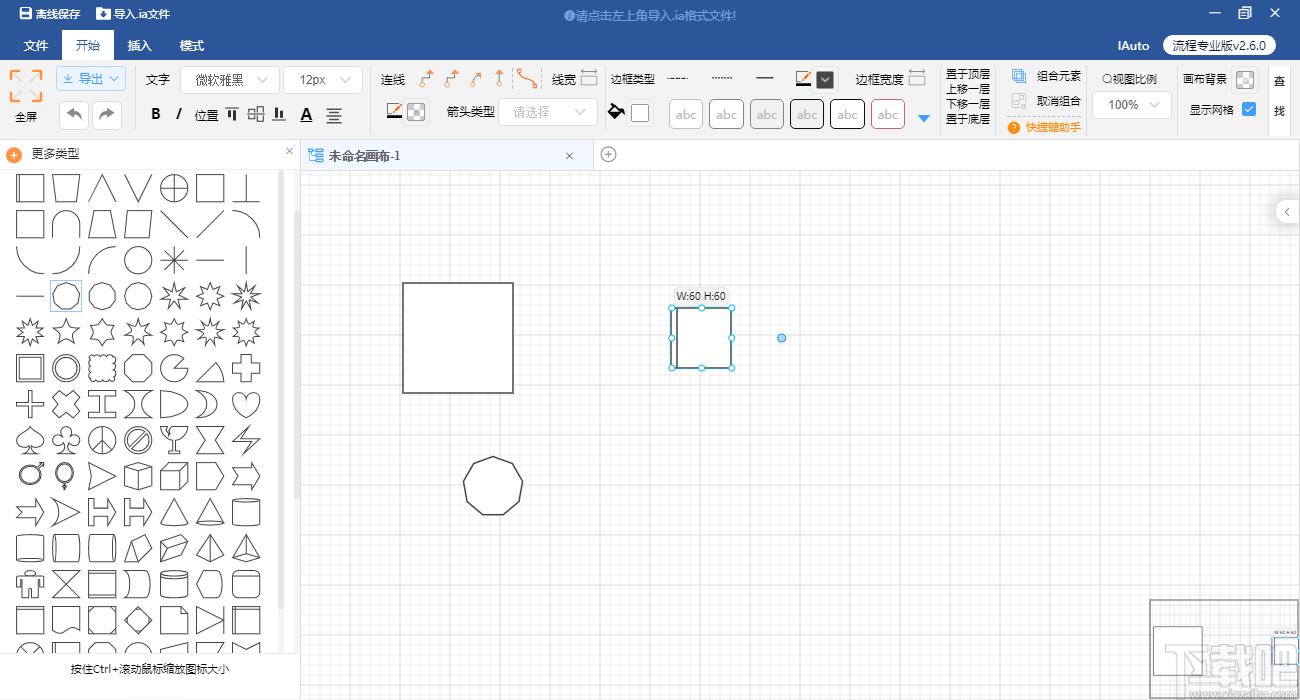Open the underlined A font color tool
The width and height of the screenshot is (1300, 700).
click(x=307, y=115)
